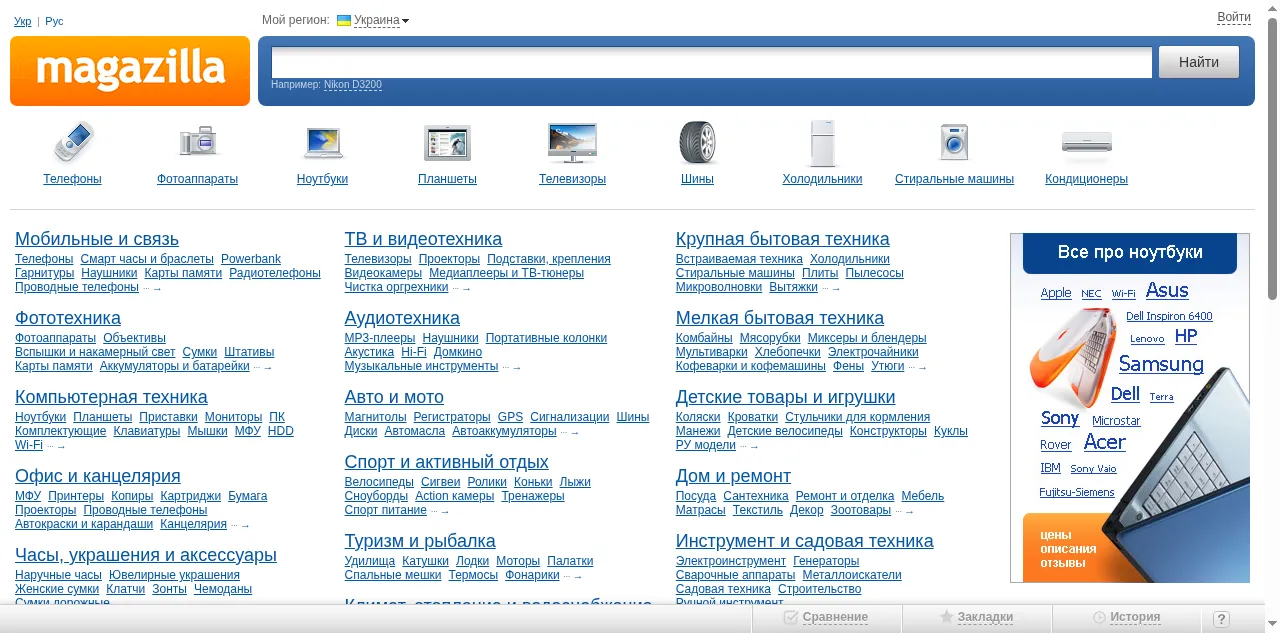The width and height of the screenshot is (1280, 633).
Task: Click the Сантехника link
Action: click(756, 496)
